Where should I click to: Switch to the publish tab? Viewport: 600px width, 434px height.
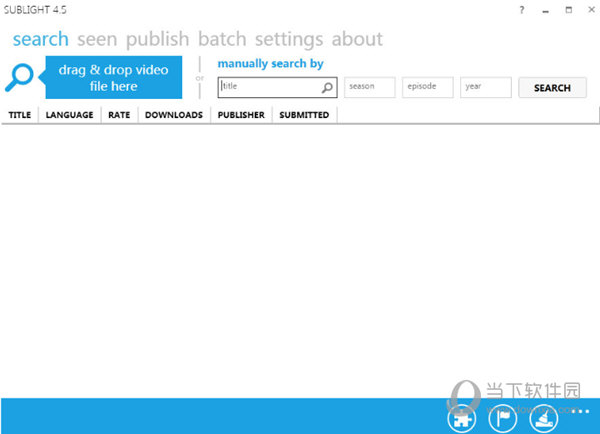[x=158, y=39]
